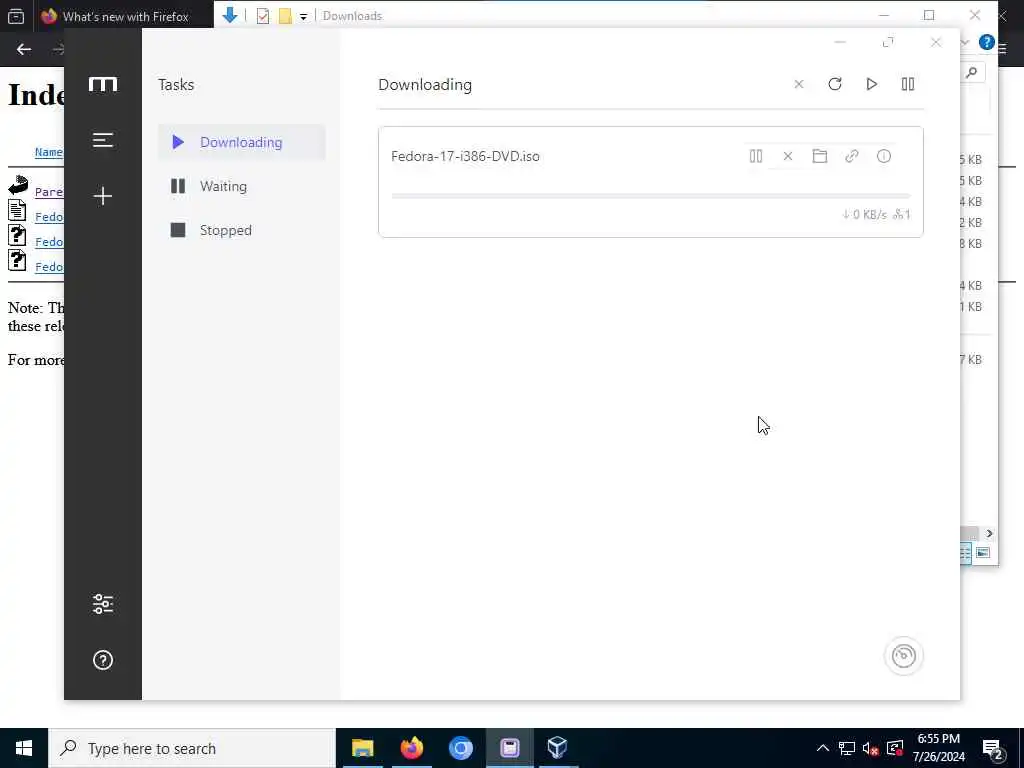Pause all tasks in header toolbar
Screen dimensions: 1024x768
tap(908, 84)
